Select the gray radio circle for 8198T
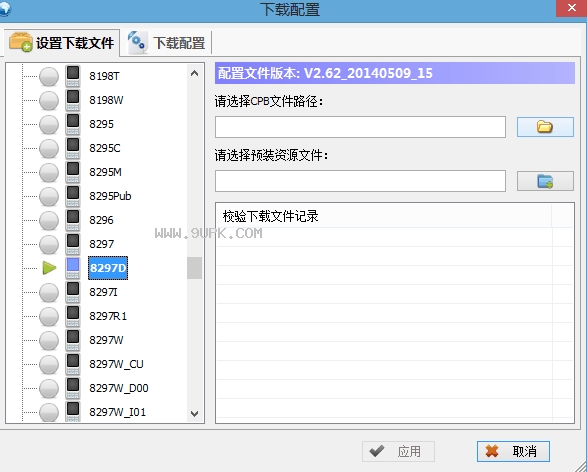This screenshot has height=472, width=587. click(x=49, y=77)
